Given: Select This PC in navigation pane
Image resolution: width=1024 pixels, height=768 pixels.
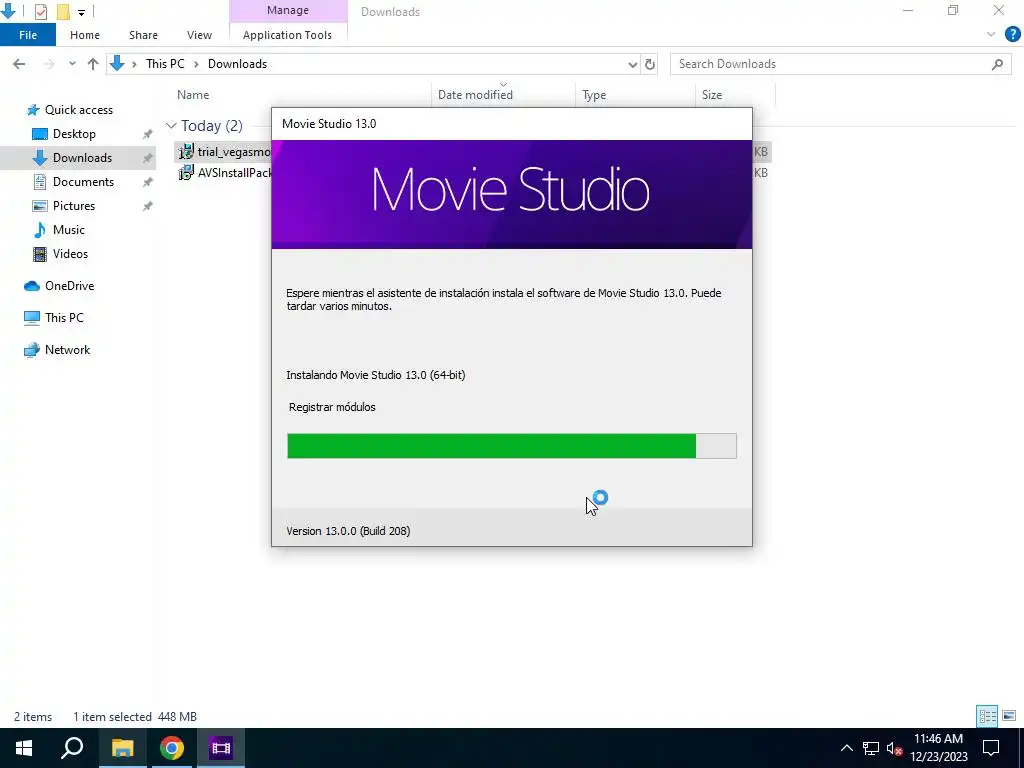Looking at the screenshot, I should pos(64,318).
